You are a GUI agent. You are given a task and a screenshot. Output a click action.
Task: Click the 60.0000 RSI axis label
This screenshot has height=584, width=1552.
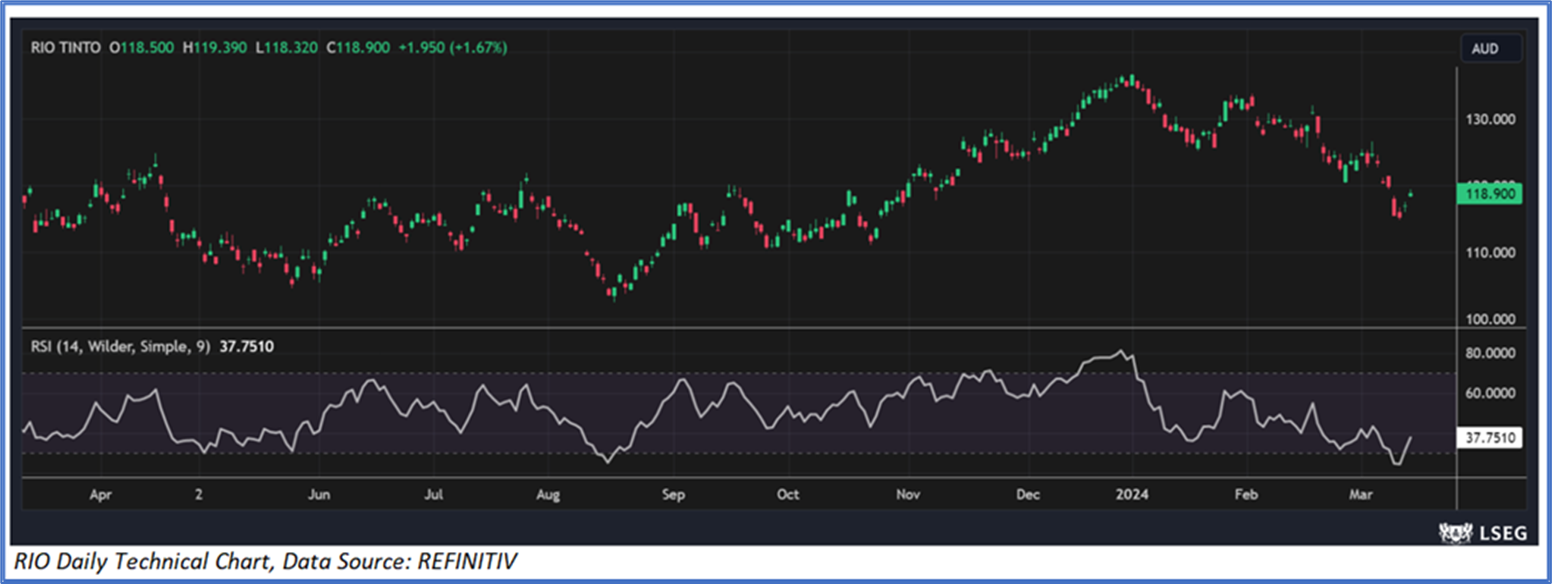[1490, 393]
